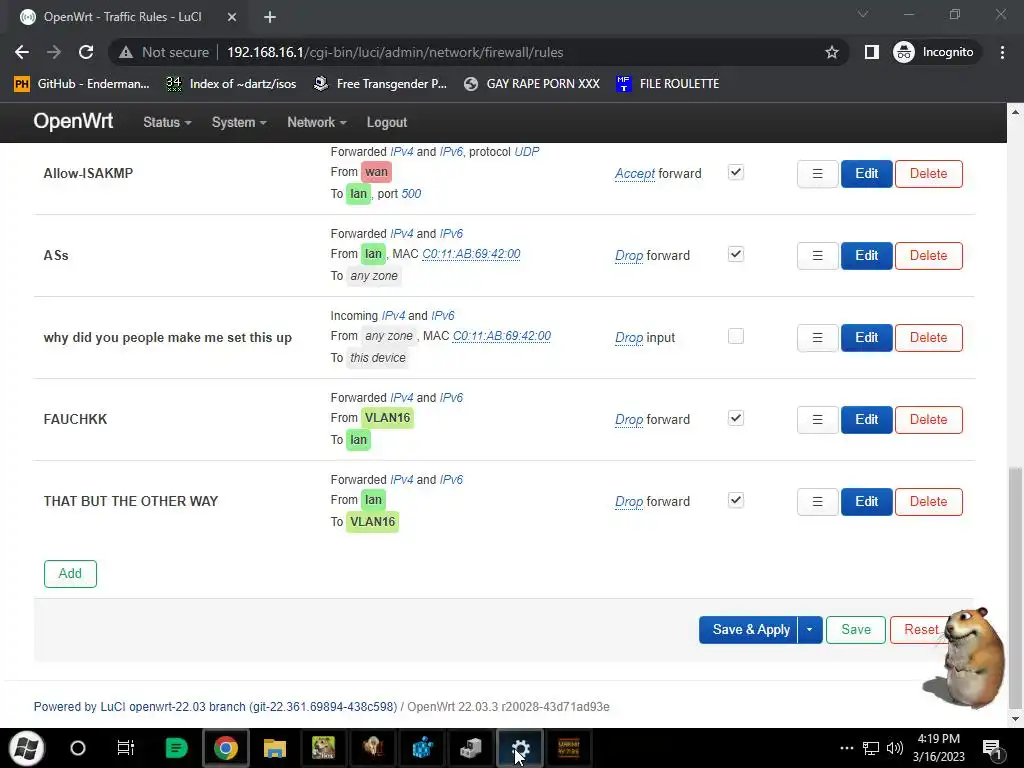Click the wan zone badge in Allow-ISAKMP
The height and width of the screenshot is (768, 1024).
click(376, 172)
